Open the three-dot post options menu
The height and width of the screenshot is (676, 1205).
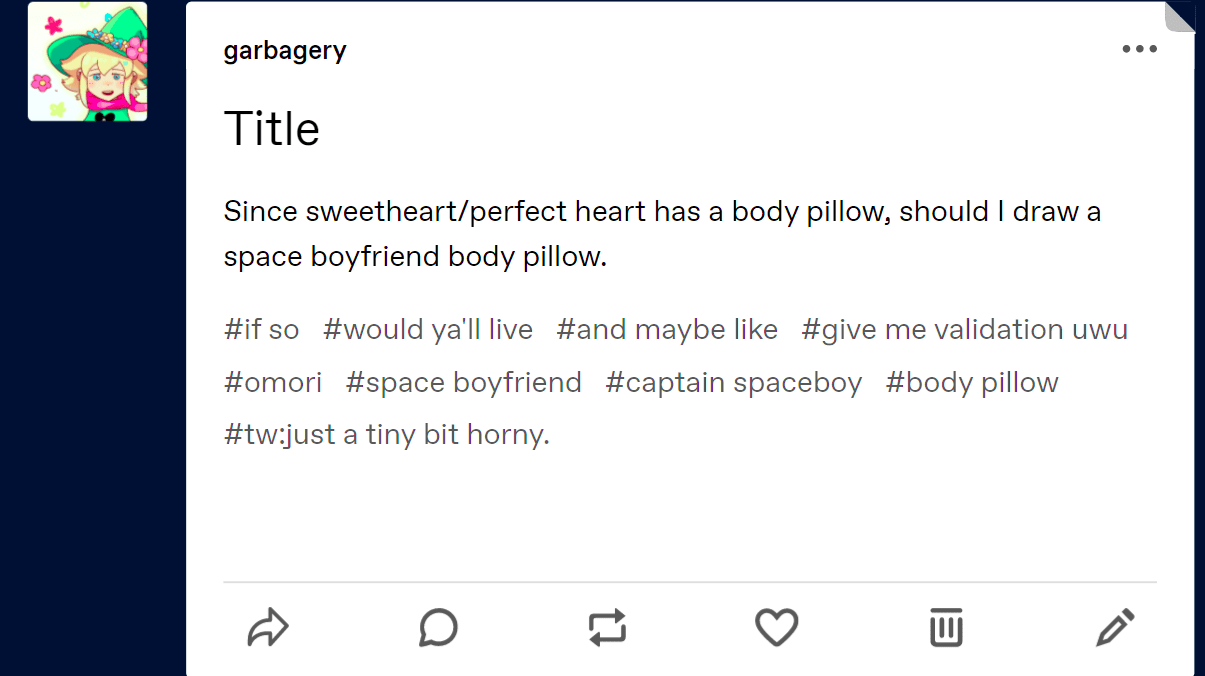[1141, 48]
